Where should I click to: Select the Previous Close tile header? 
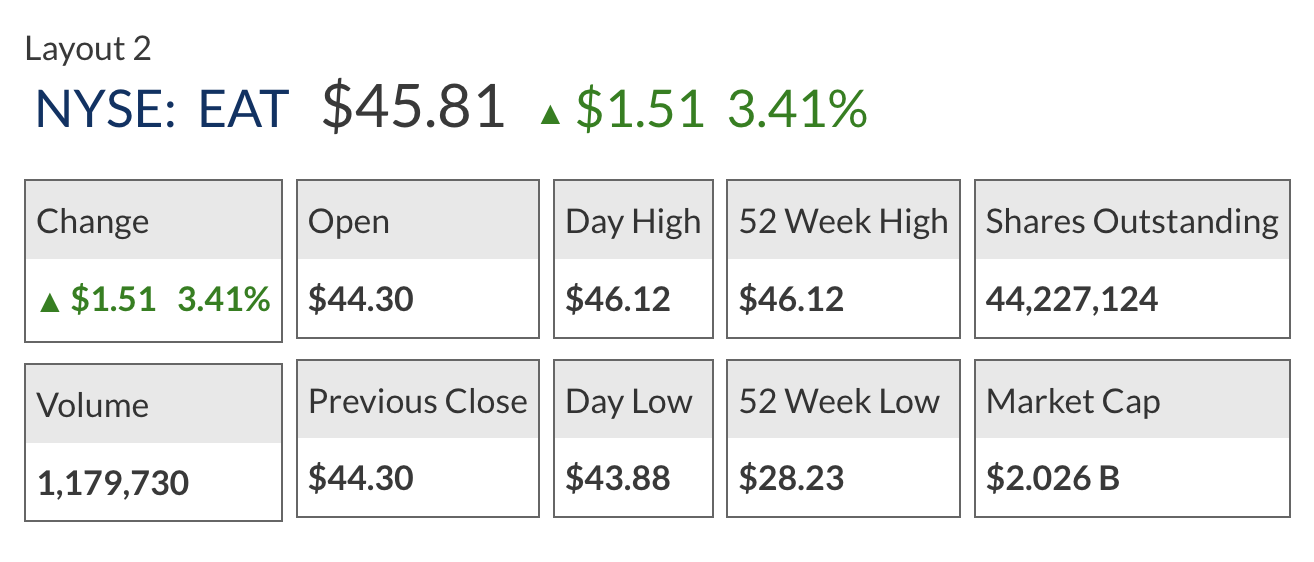click(418, 401)
